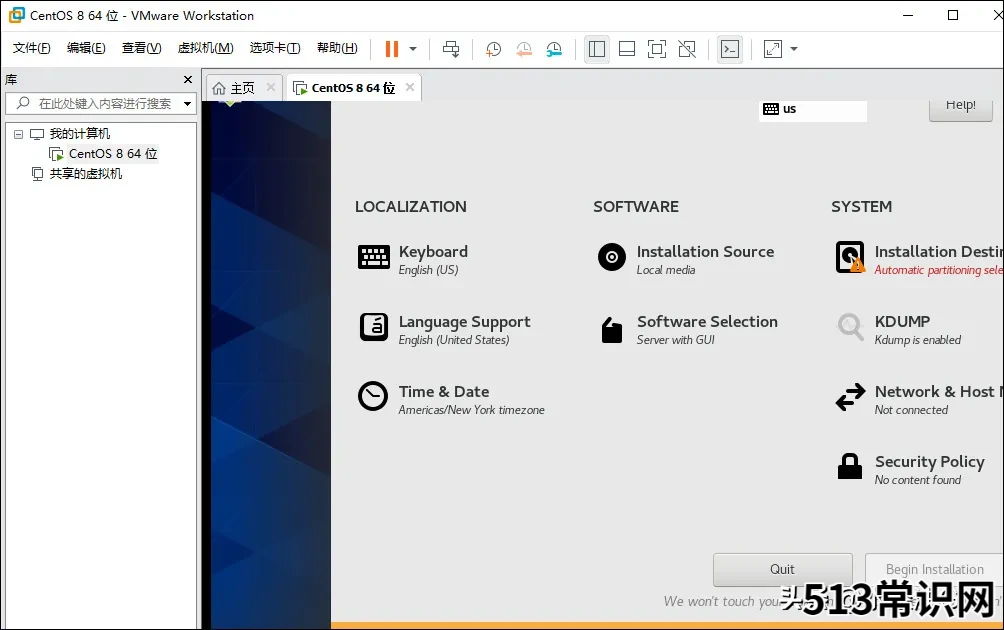This screenshot has width=1004, height=630.
Task: Open the 选项卡(T) menu
Action: pos(275,48)
